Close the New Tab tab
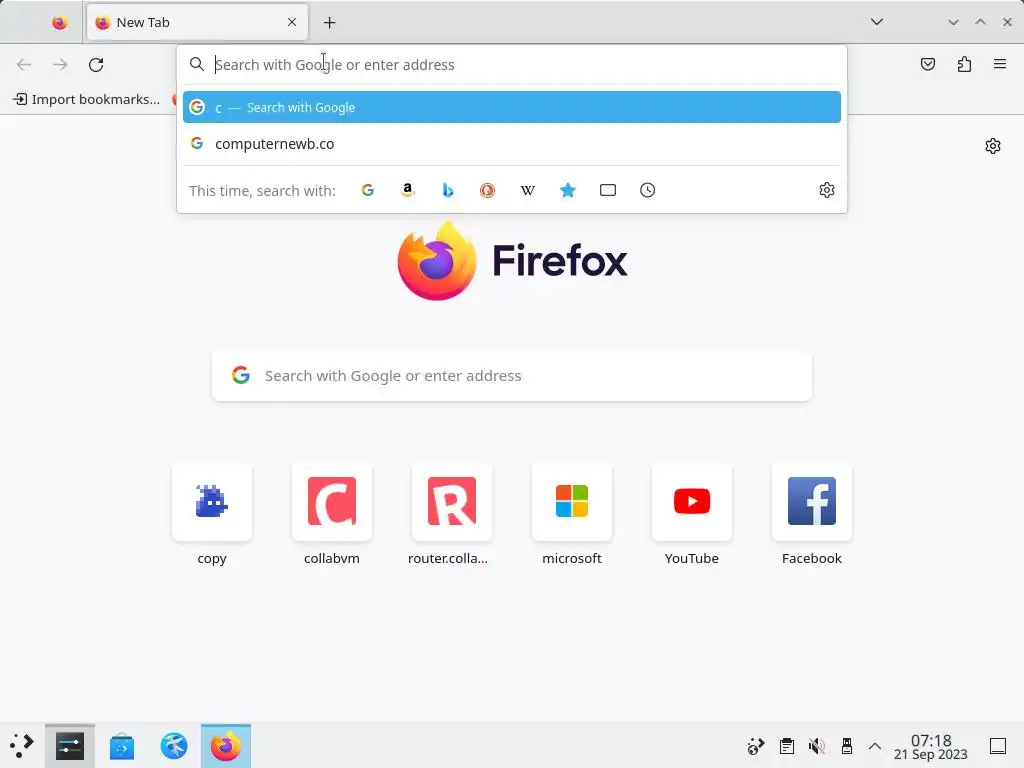The height and width of the screenshot is (768, 1024). point(292,22)
